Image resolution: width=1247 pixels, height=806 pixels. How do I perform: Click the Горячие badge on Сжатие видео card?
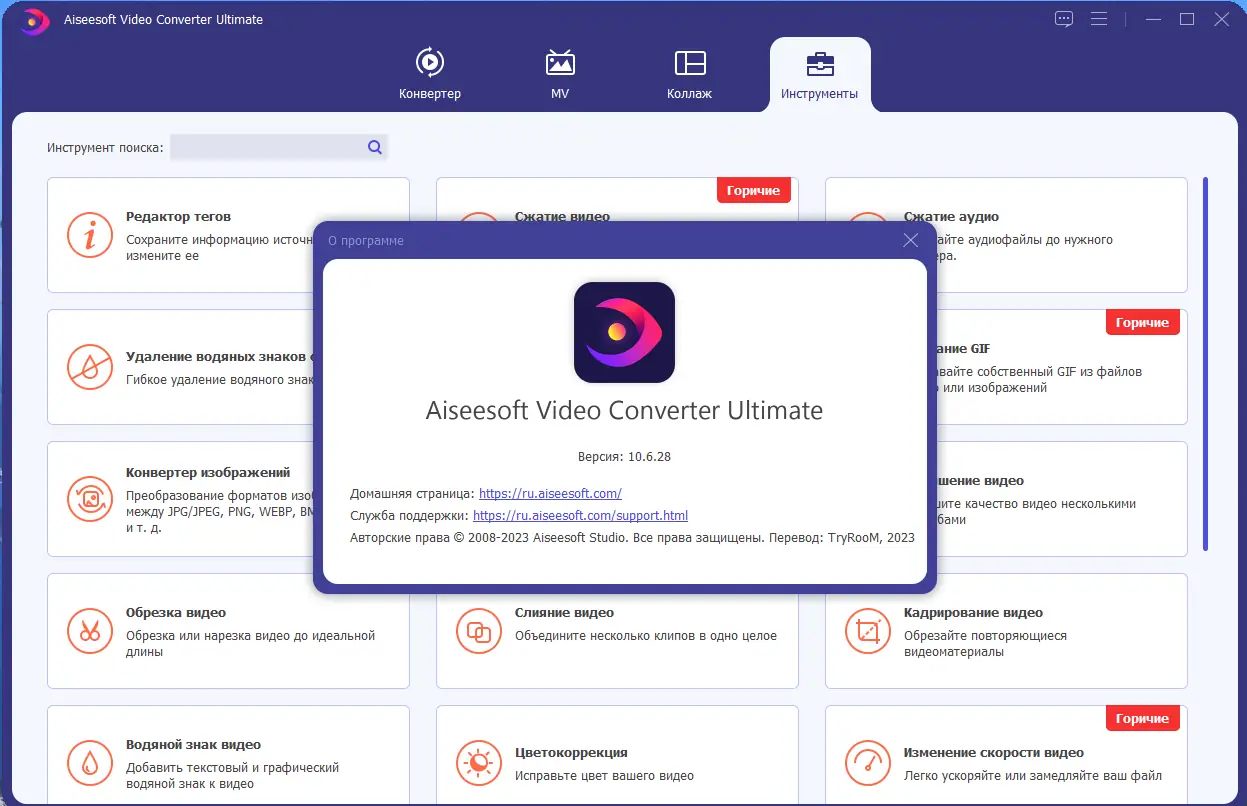pos(754,190)
